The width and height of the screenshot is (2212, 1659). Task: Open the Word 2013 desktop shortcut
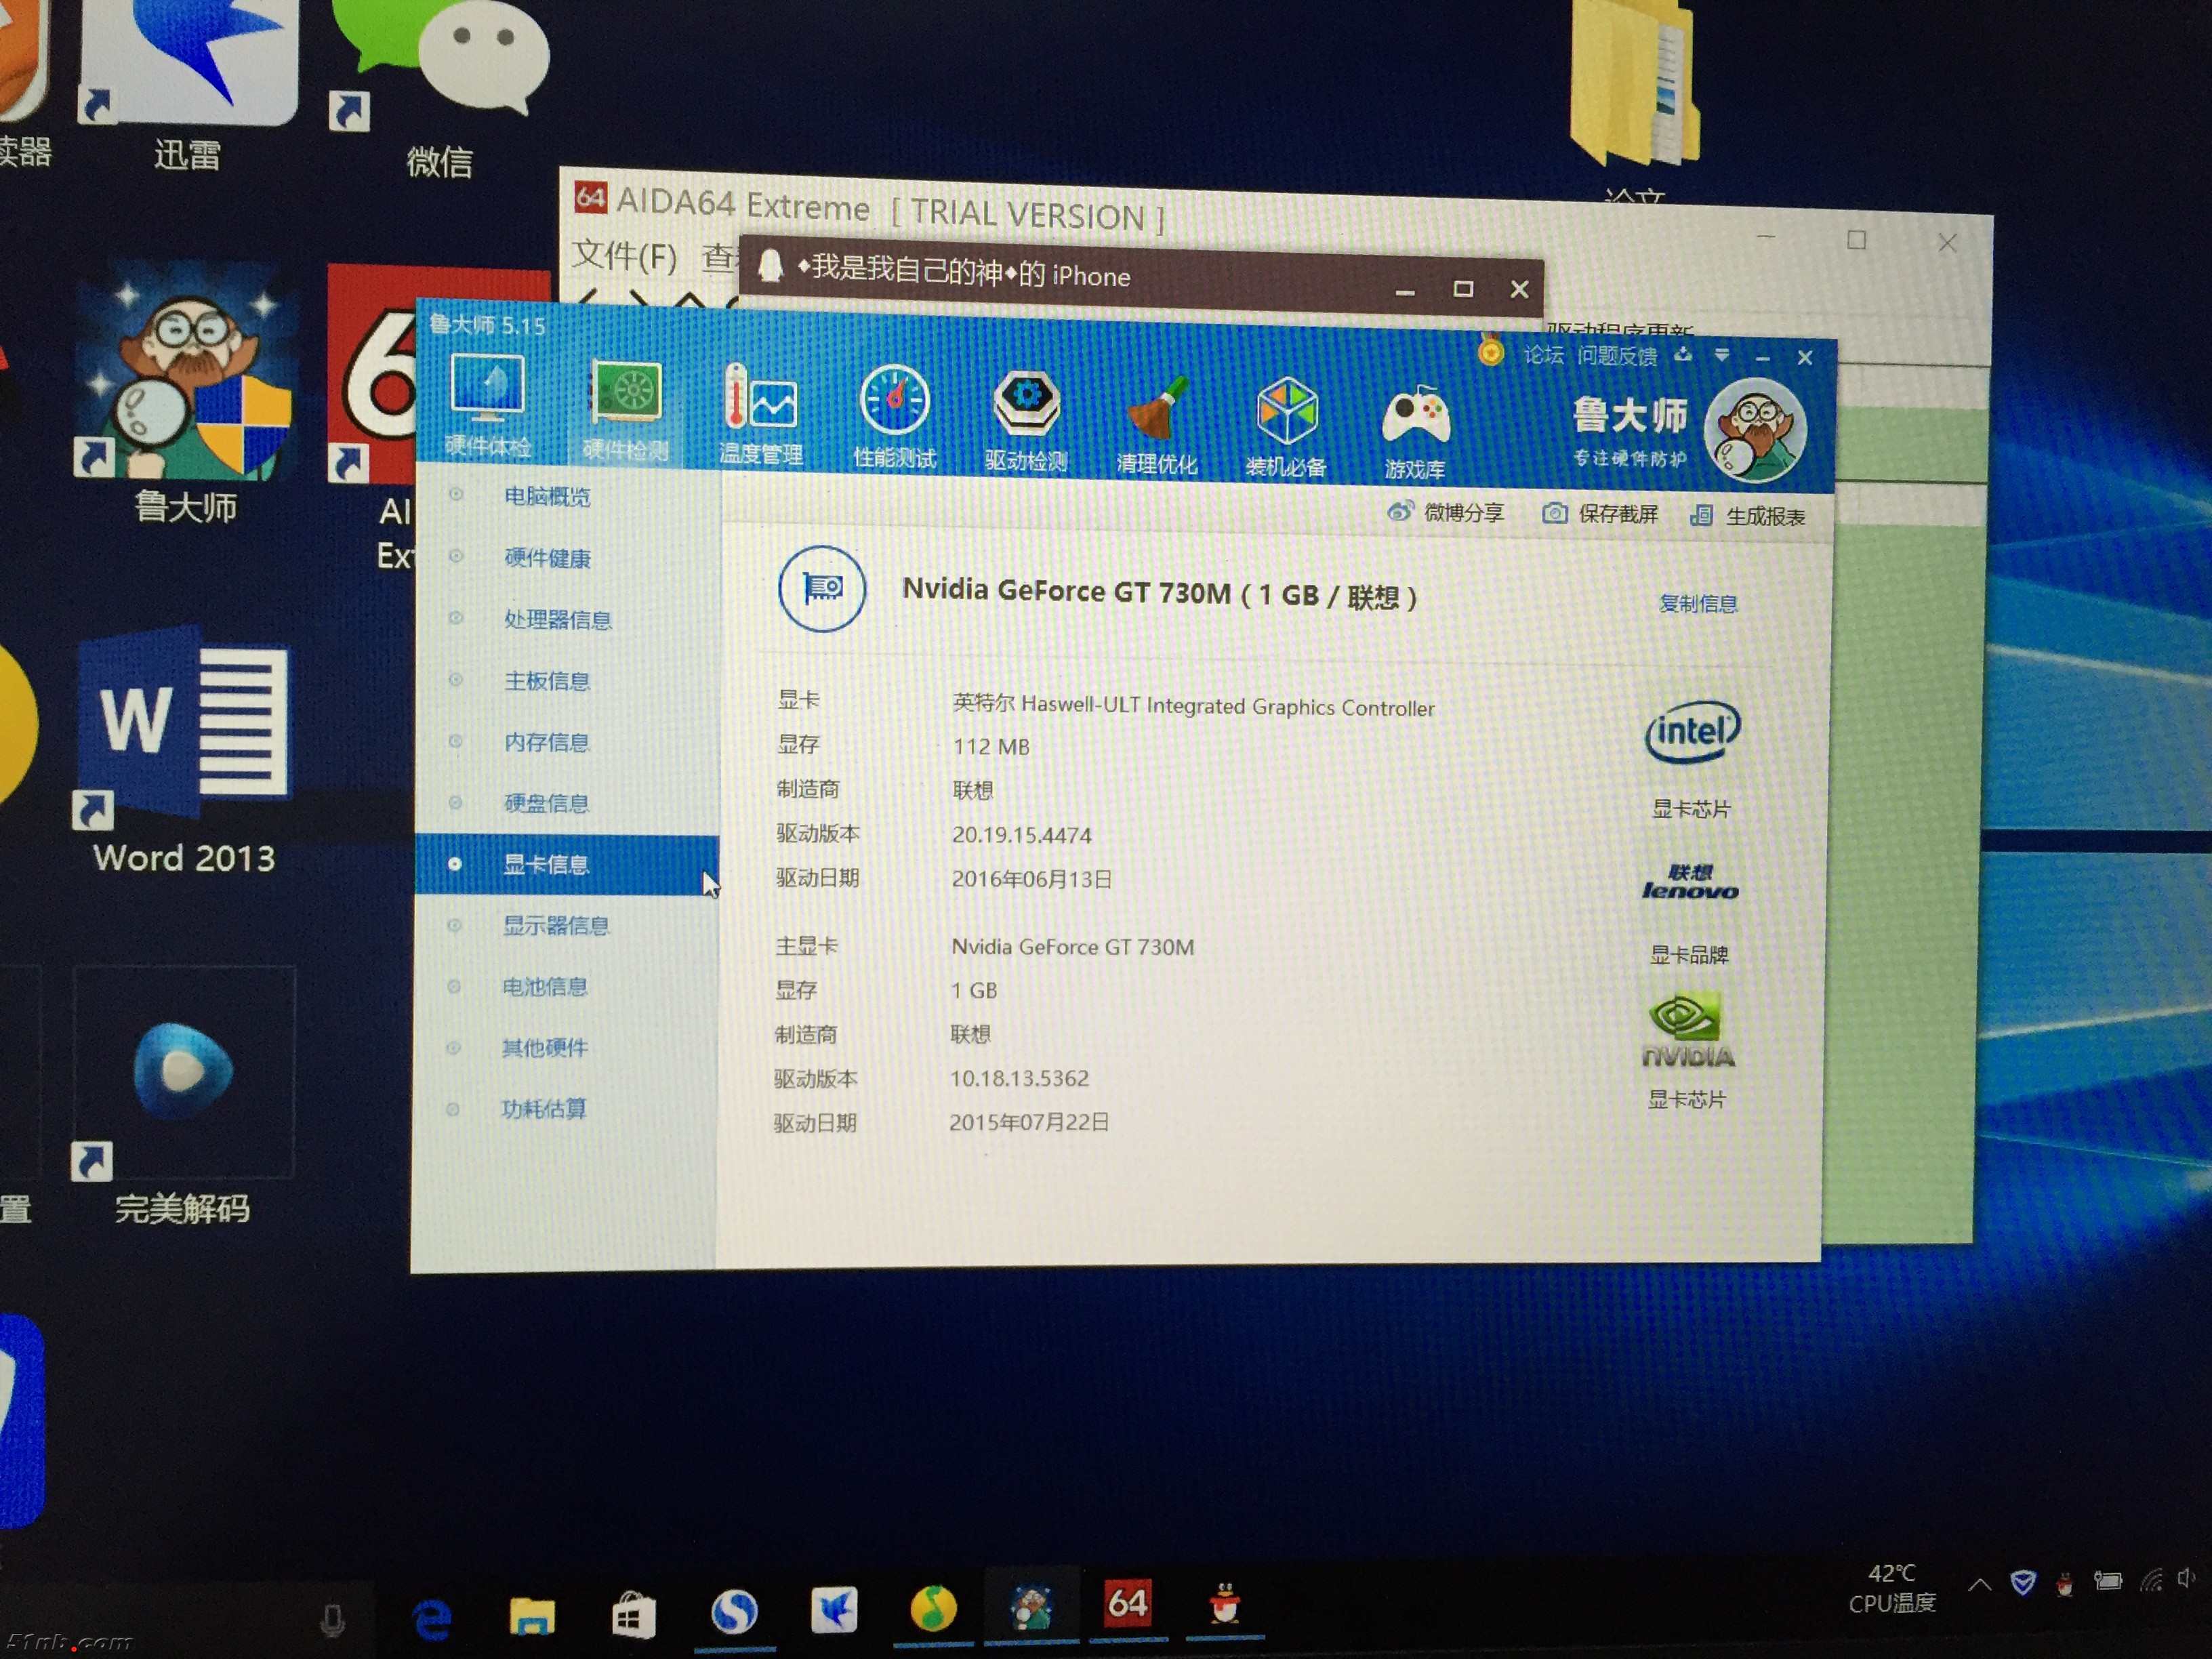[x=184, y=750]
